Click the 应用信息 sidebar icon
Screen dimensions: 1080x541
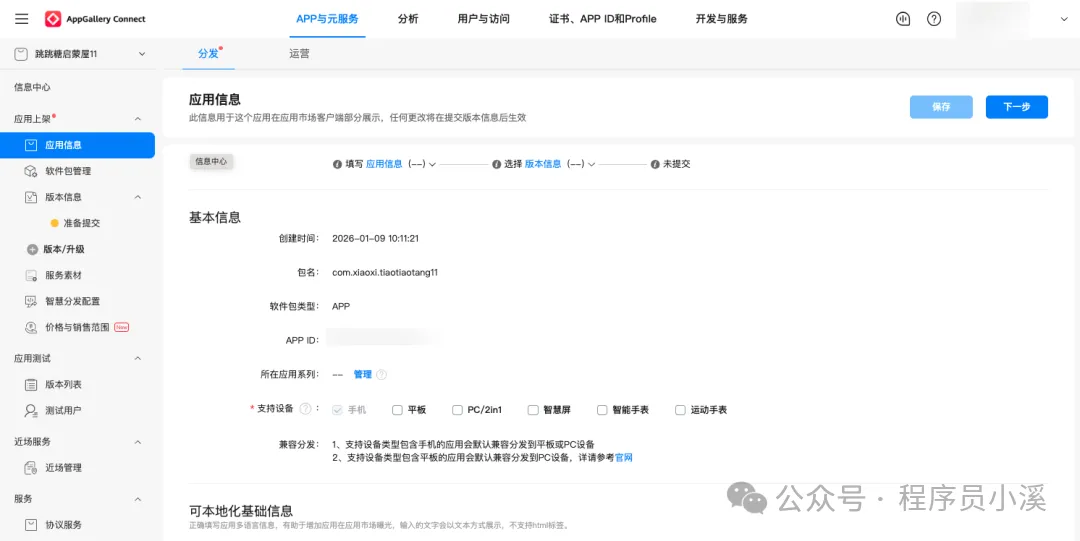(30, 145)
